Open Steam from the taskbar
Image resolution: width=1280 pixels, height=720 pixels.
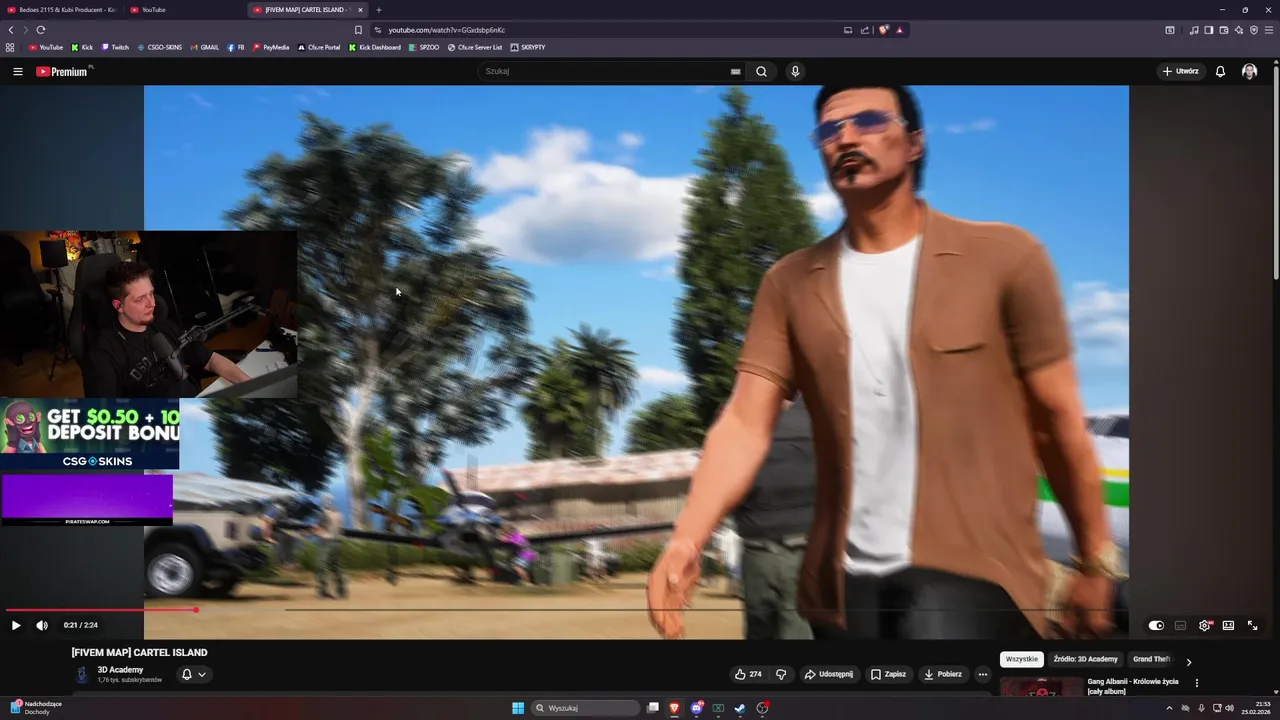tap(740, 708)
